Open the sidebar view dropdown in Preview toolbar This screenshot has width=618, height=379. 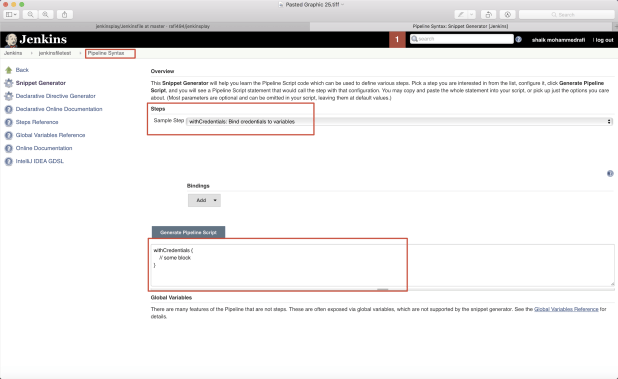click(11, 15)
